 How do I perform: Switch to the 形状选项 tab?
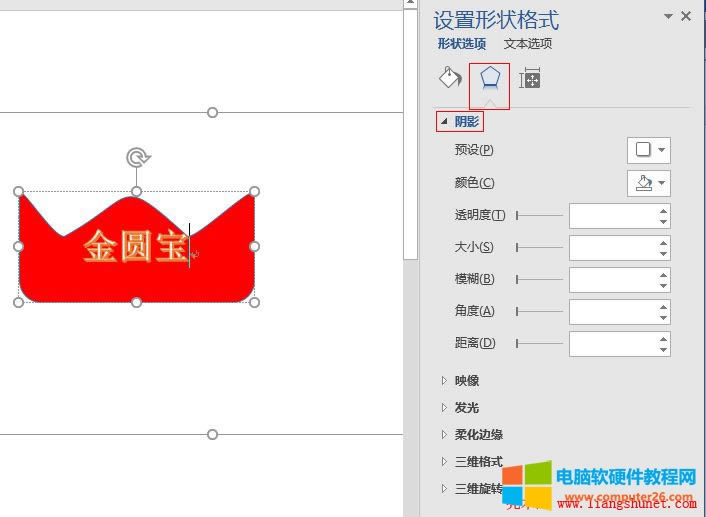[x=461, y=44]
